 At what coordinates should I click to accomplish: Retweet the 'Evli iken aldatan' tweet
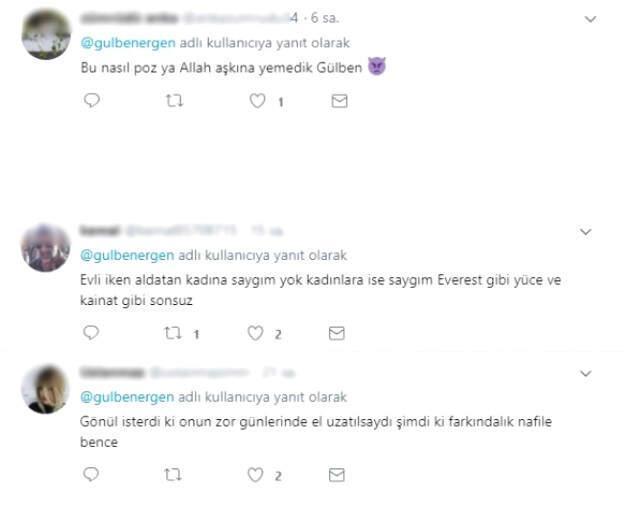click(x=173, y=333)
